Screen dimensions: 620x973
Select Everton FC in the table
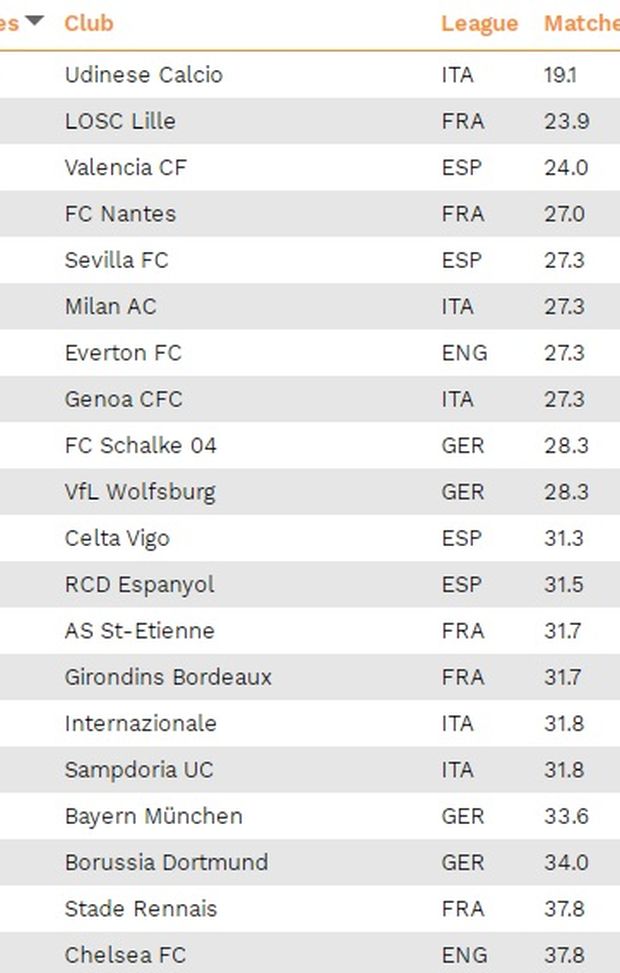(123, 353)
